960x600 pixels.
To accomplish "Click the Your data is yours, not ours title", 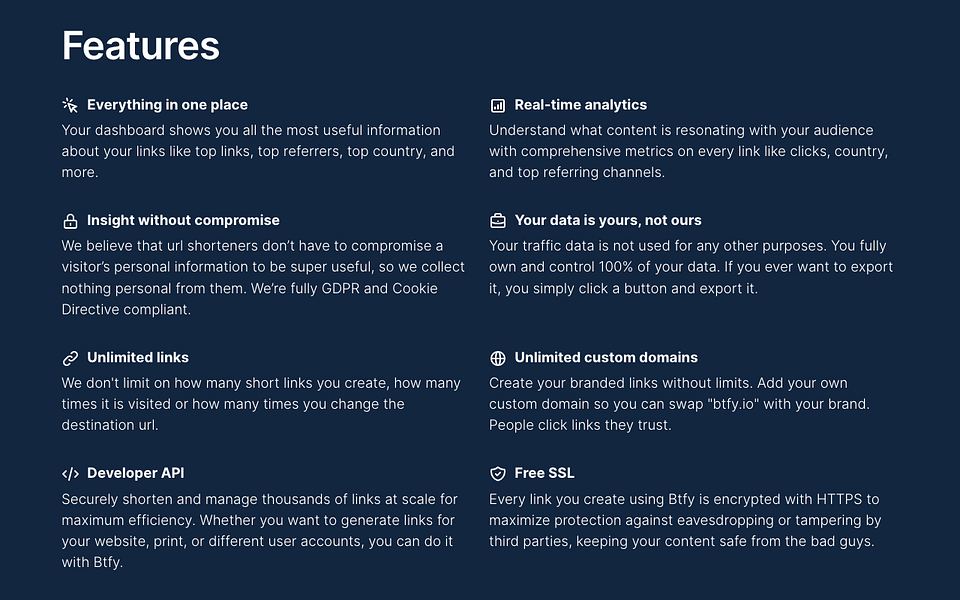I will tap(608, 220).
